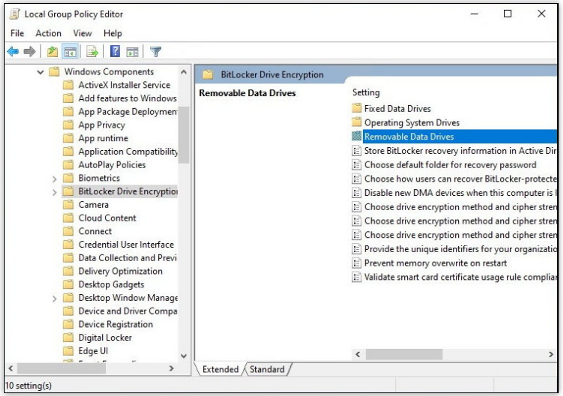Open the View menu
Image resolution: width=563 pixels, height=396 pixels.
(x=82, y=33)
